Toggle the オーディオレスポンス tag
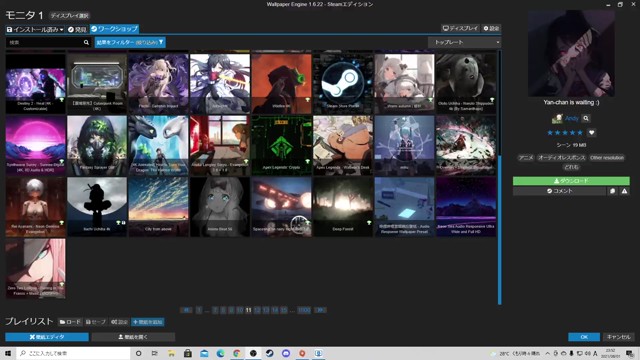Viewport: 640px width, 360px height. (x=561, y=158)
